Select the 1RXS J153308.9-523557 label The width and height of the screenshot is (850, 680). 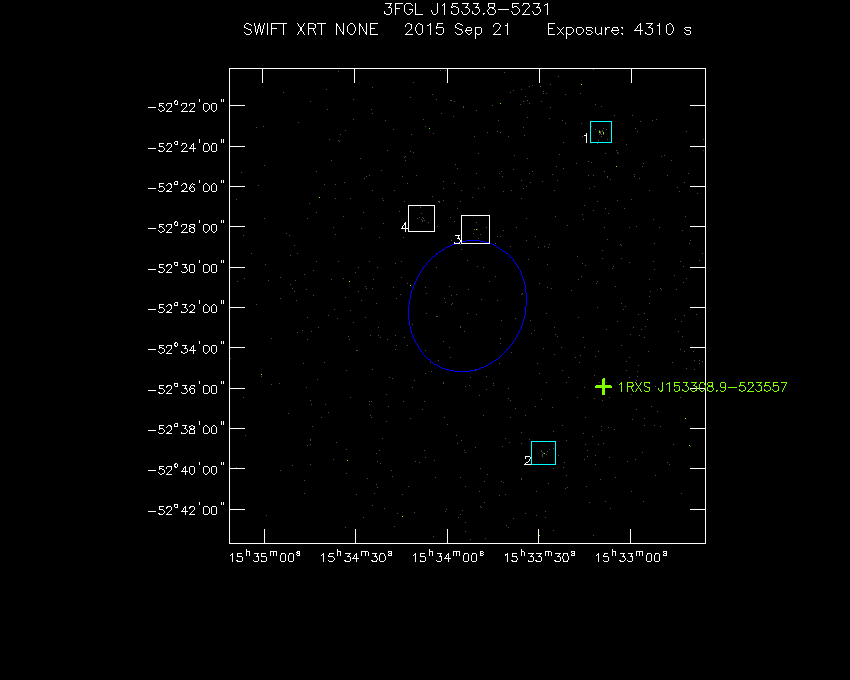(703, 387)
